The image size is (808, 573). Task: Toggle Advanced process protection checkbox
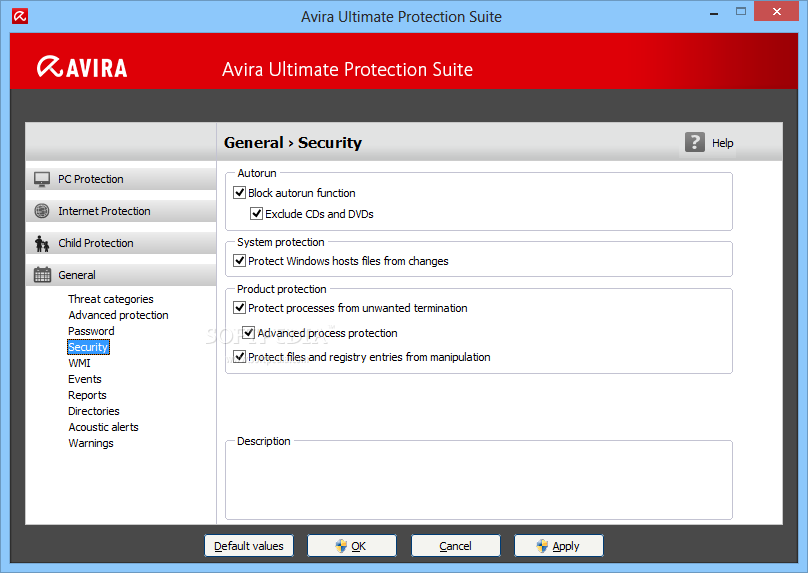click(x=248, y=333)
